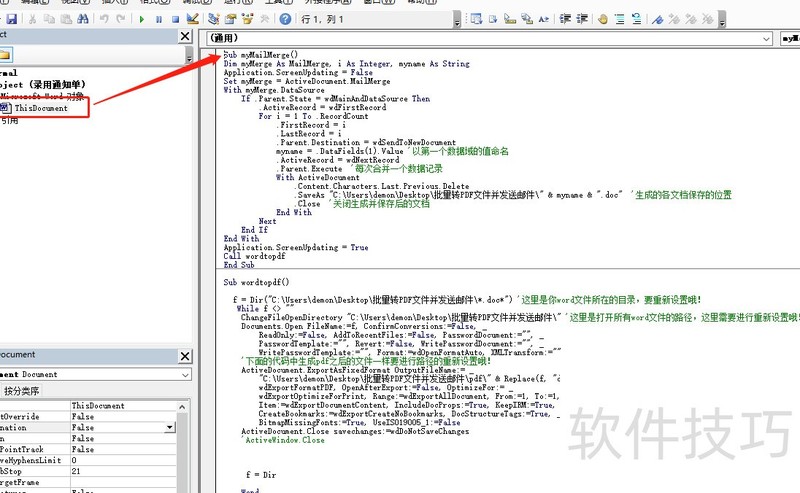Select ThisDocument in the project tree

pyautogui.click(x=41, y=108)
